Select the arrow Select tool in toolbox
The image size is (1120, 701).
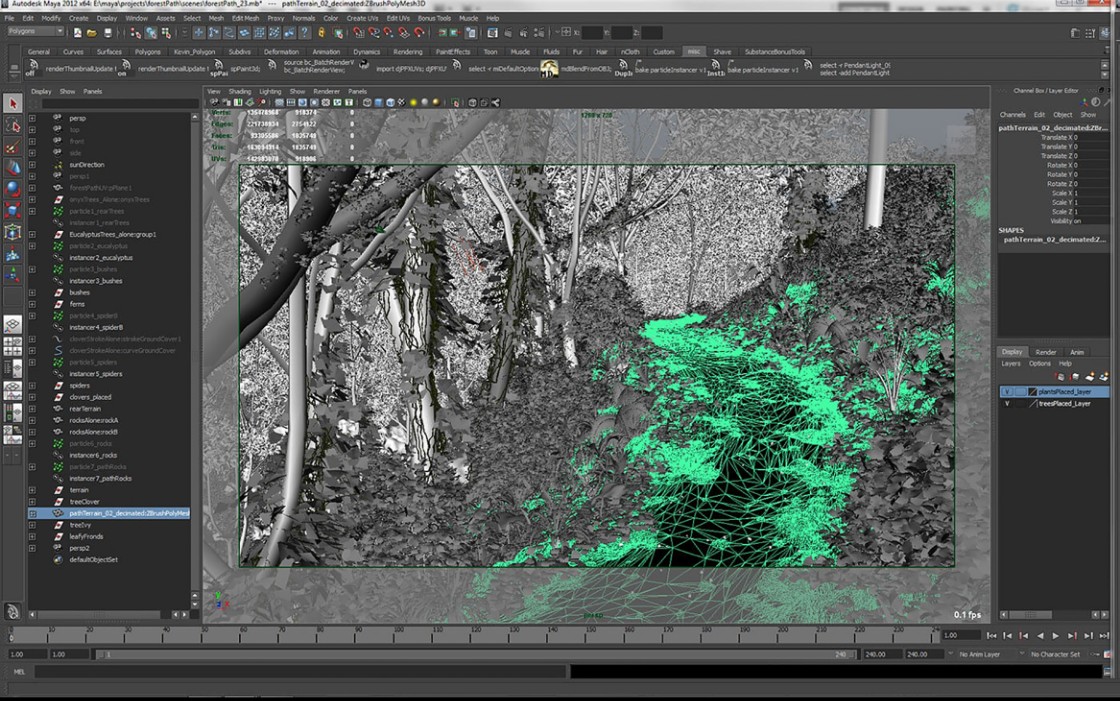[x=13, y=104]
